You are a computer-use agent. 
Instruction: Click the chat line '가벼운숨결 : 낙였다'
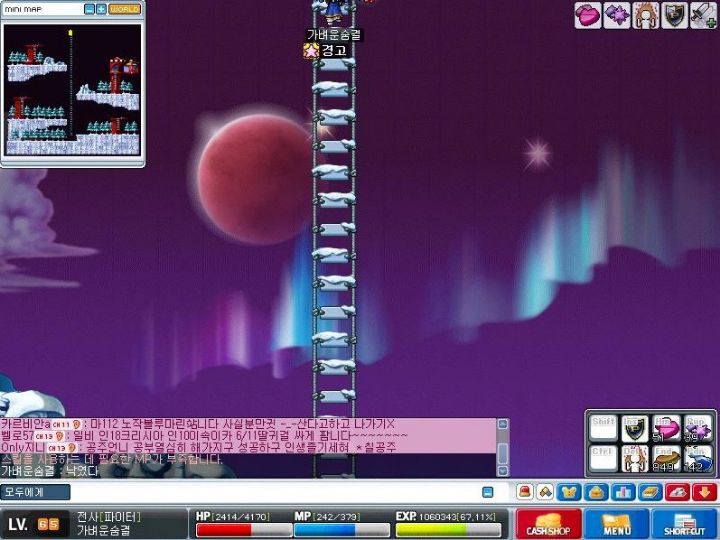pyautogui.click(x=50, y=471)
